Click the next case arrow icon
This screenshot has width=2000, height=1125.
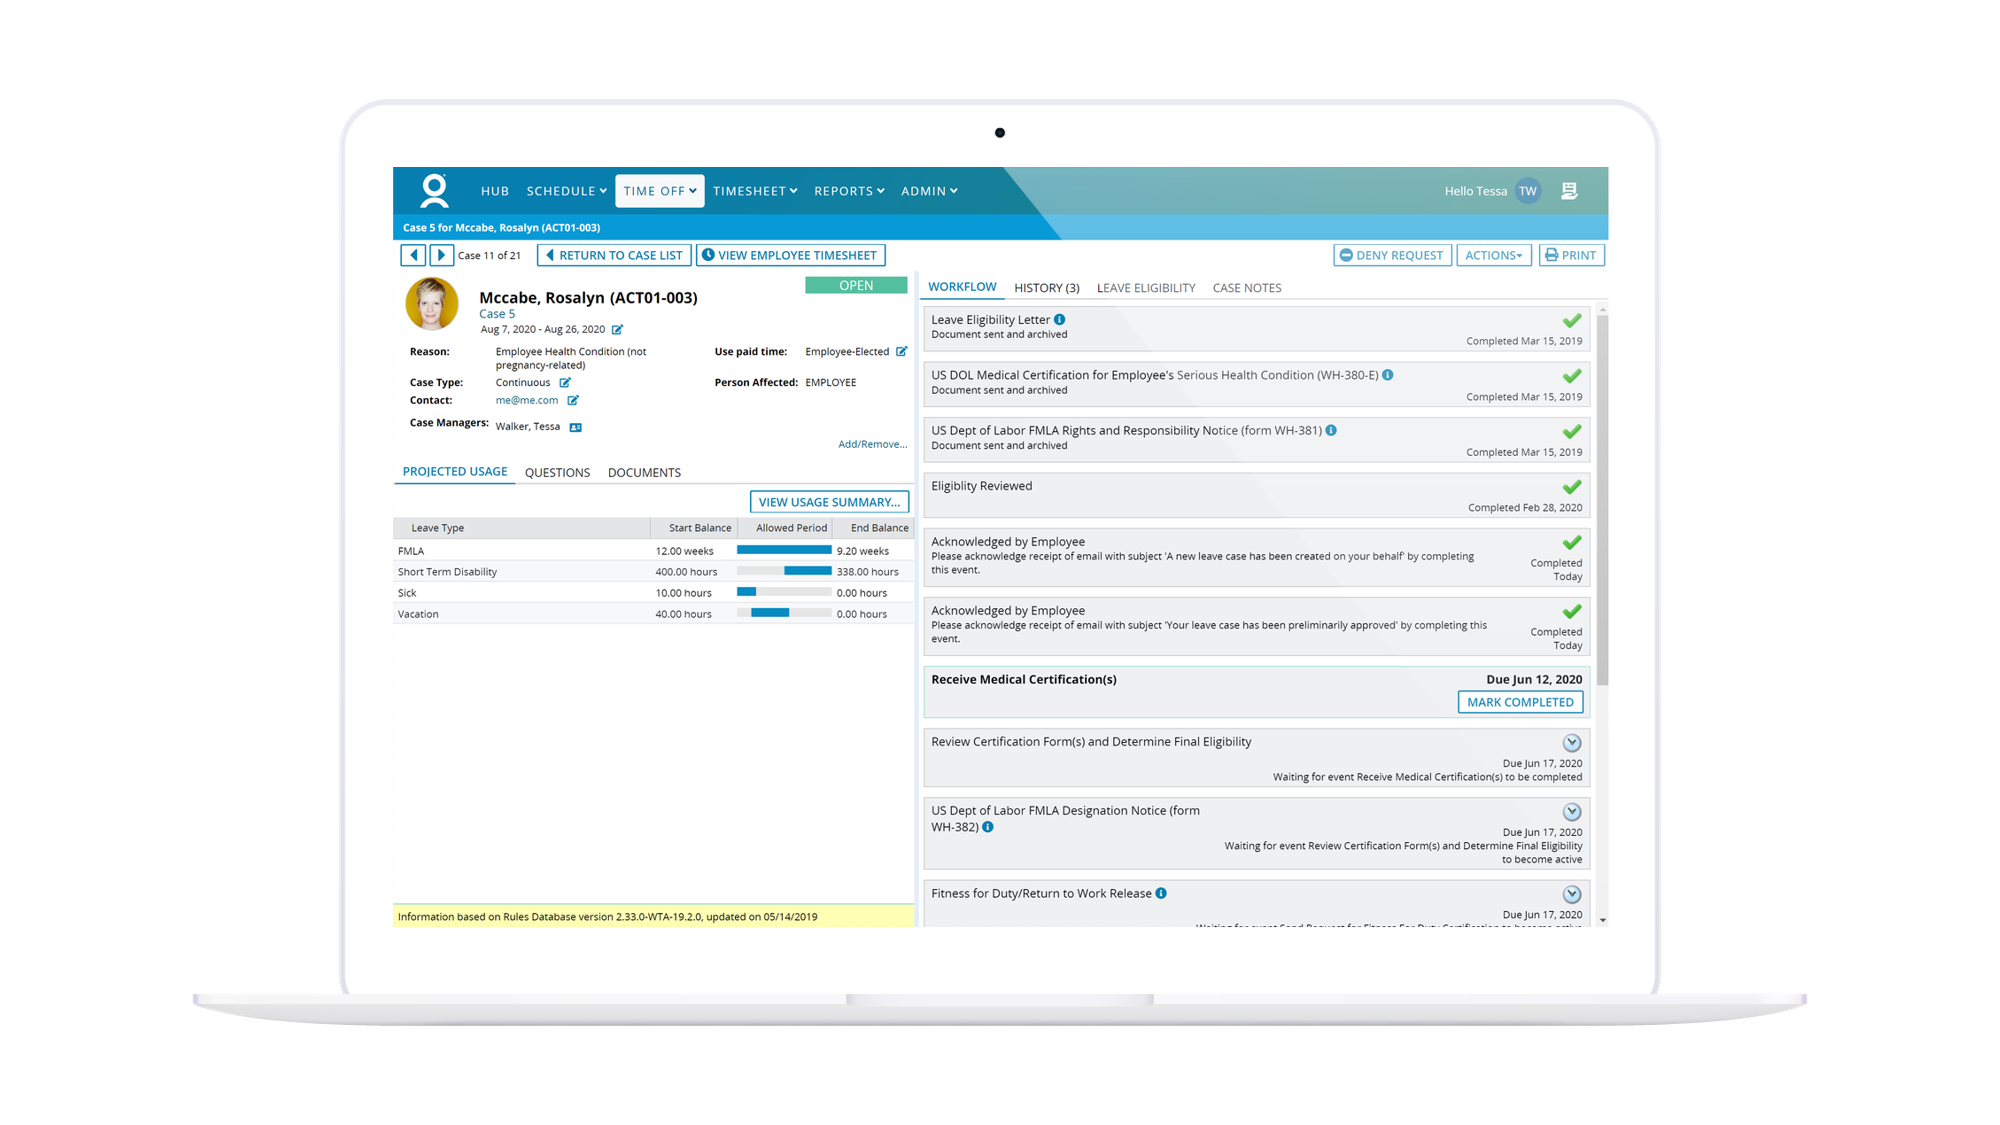tap(441, 255)
